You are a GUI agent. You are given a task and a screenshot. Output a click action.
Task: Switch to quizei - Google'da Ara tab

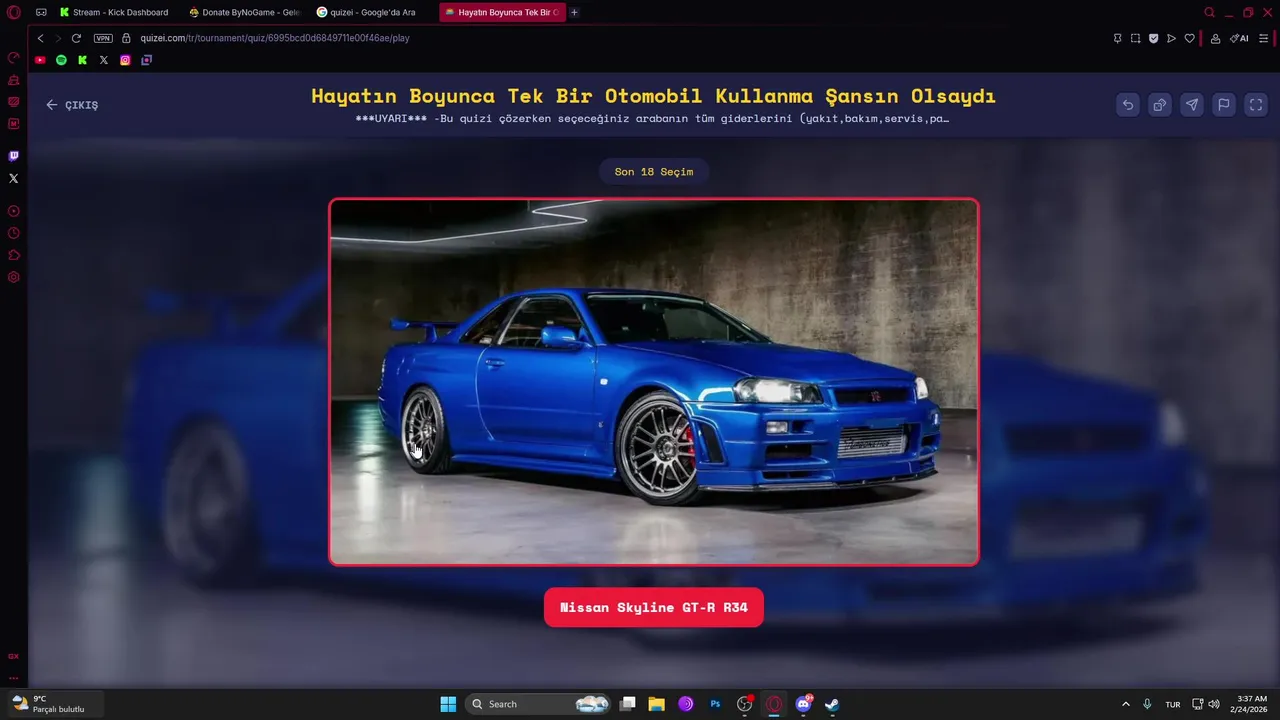pos(372,12)
